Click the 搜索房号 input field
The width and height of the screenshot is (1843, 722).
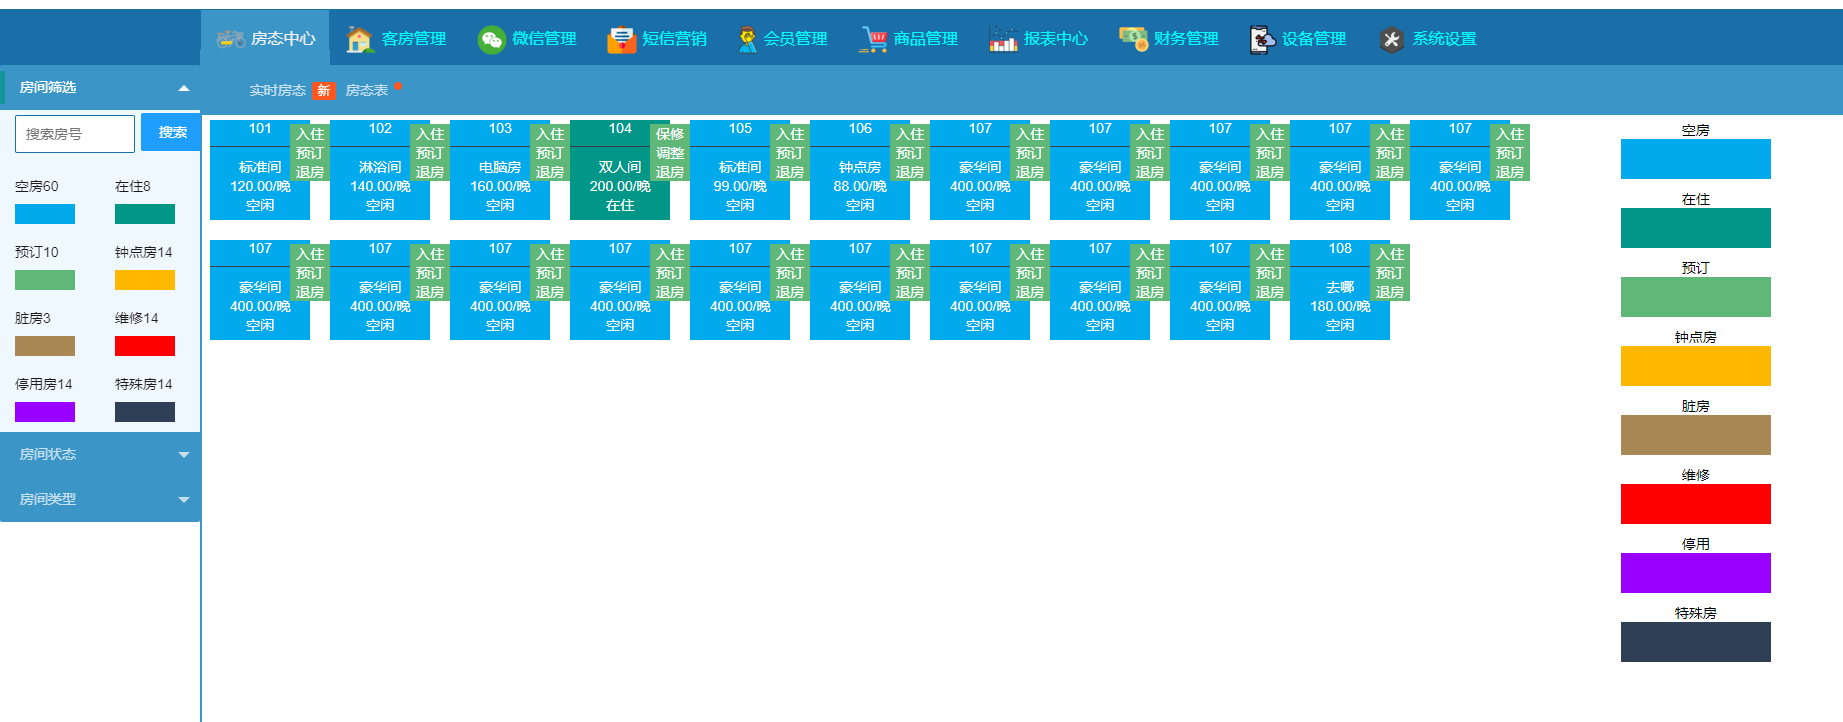click(x=75, y=134)
